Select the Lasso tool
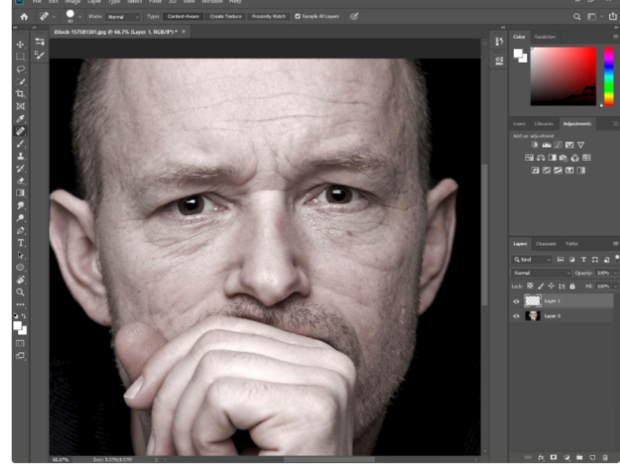The width and height of the screenshot is (620, 464). pos(21,69)
